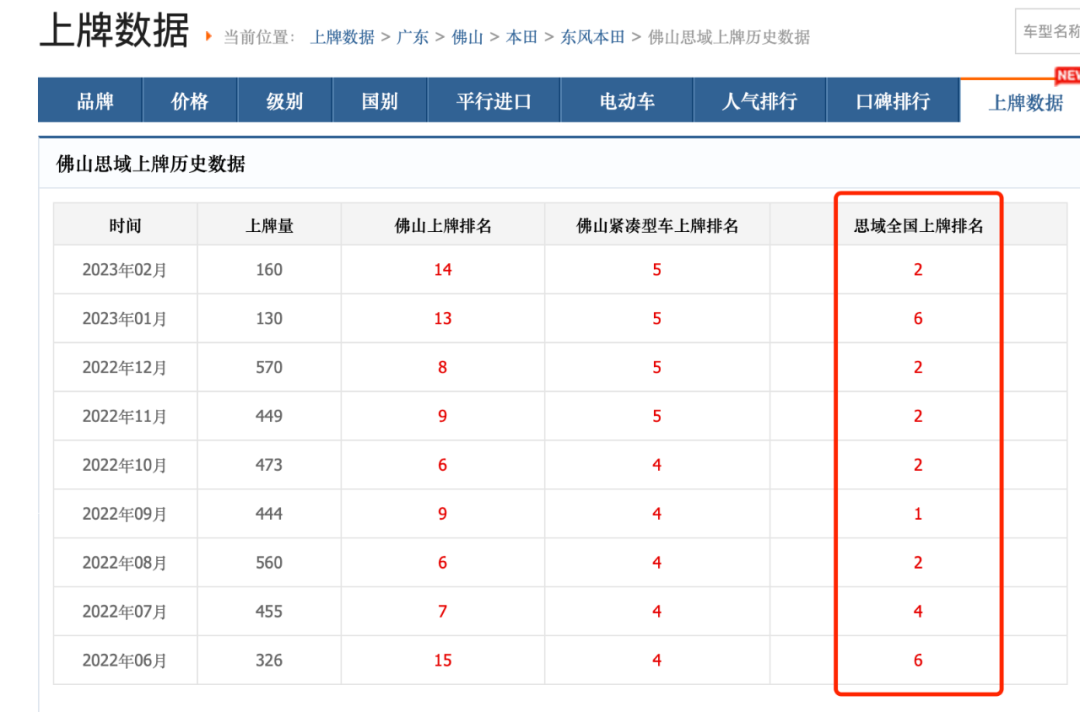1080x712 pixels.
Task: Open the 口碑排行 tab
Action: [893, 101]
